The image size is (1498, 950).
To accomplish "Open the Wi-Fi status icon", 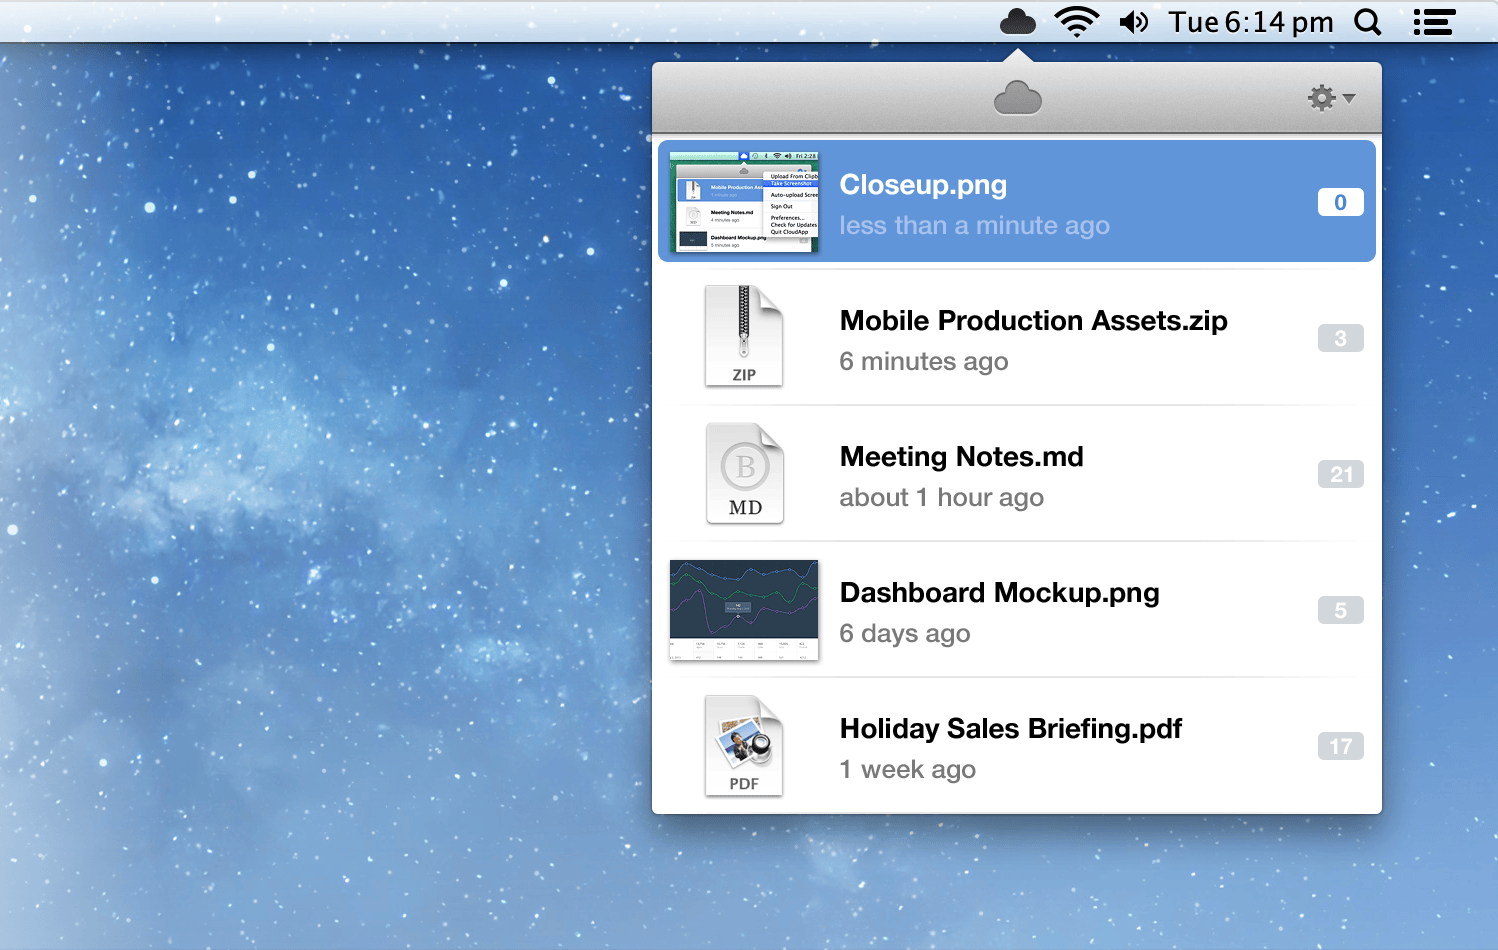I will (1076, 21).
